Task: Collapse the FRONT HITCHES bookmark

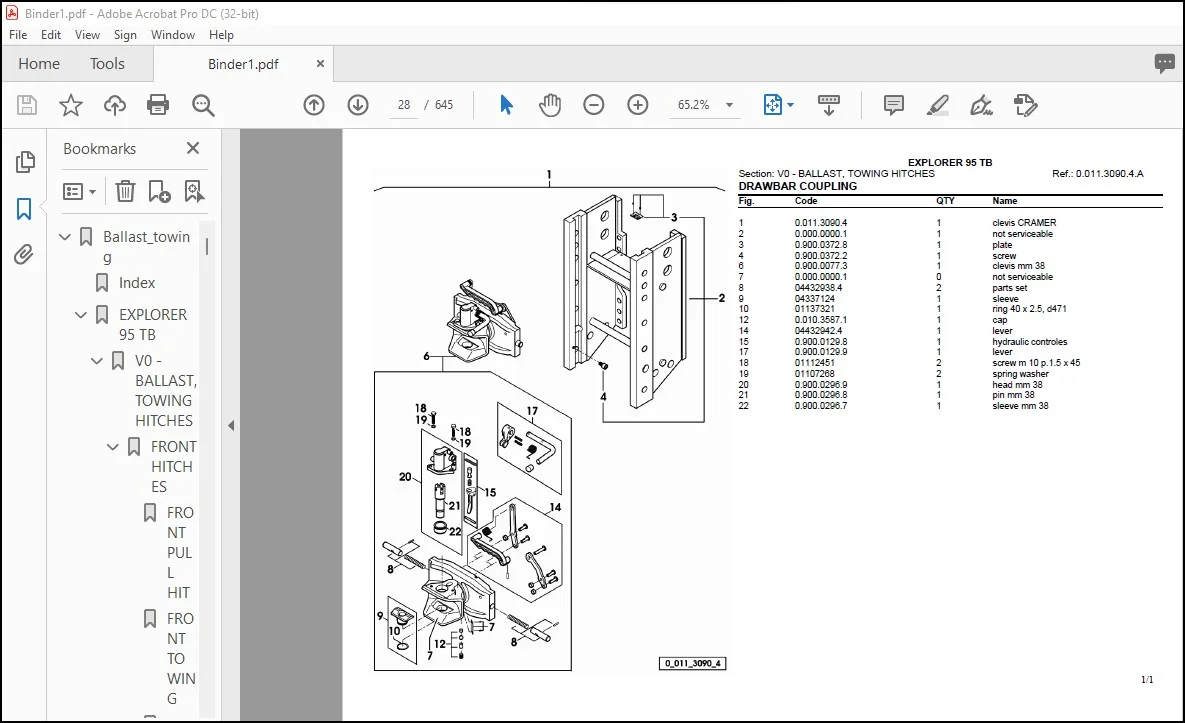Action: click(113, 447)
